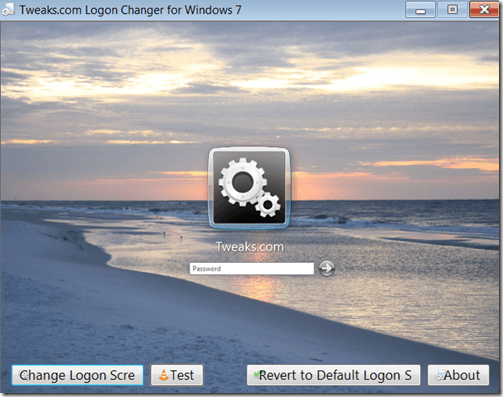Click the Tweaks.com username label
503x397 pixels.
(x=250, y=247)
